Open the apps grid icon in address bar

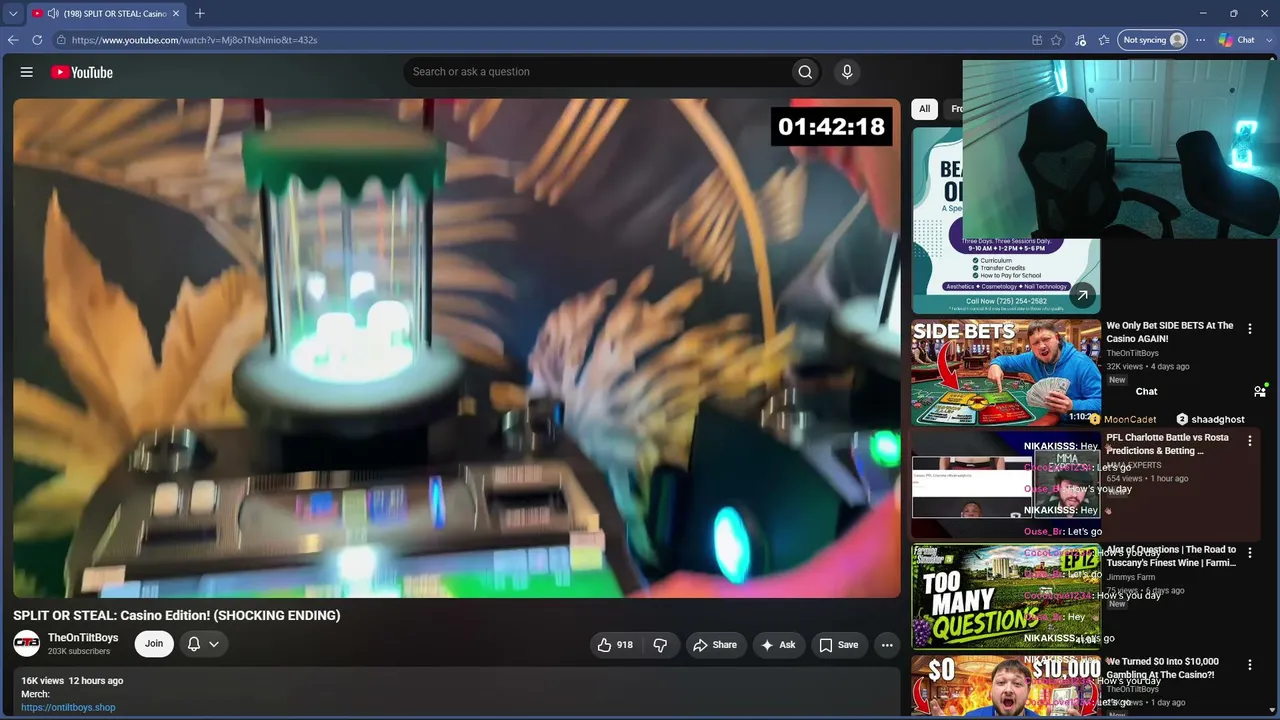click(1037, 40)
